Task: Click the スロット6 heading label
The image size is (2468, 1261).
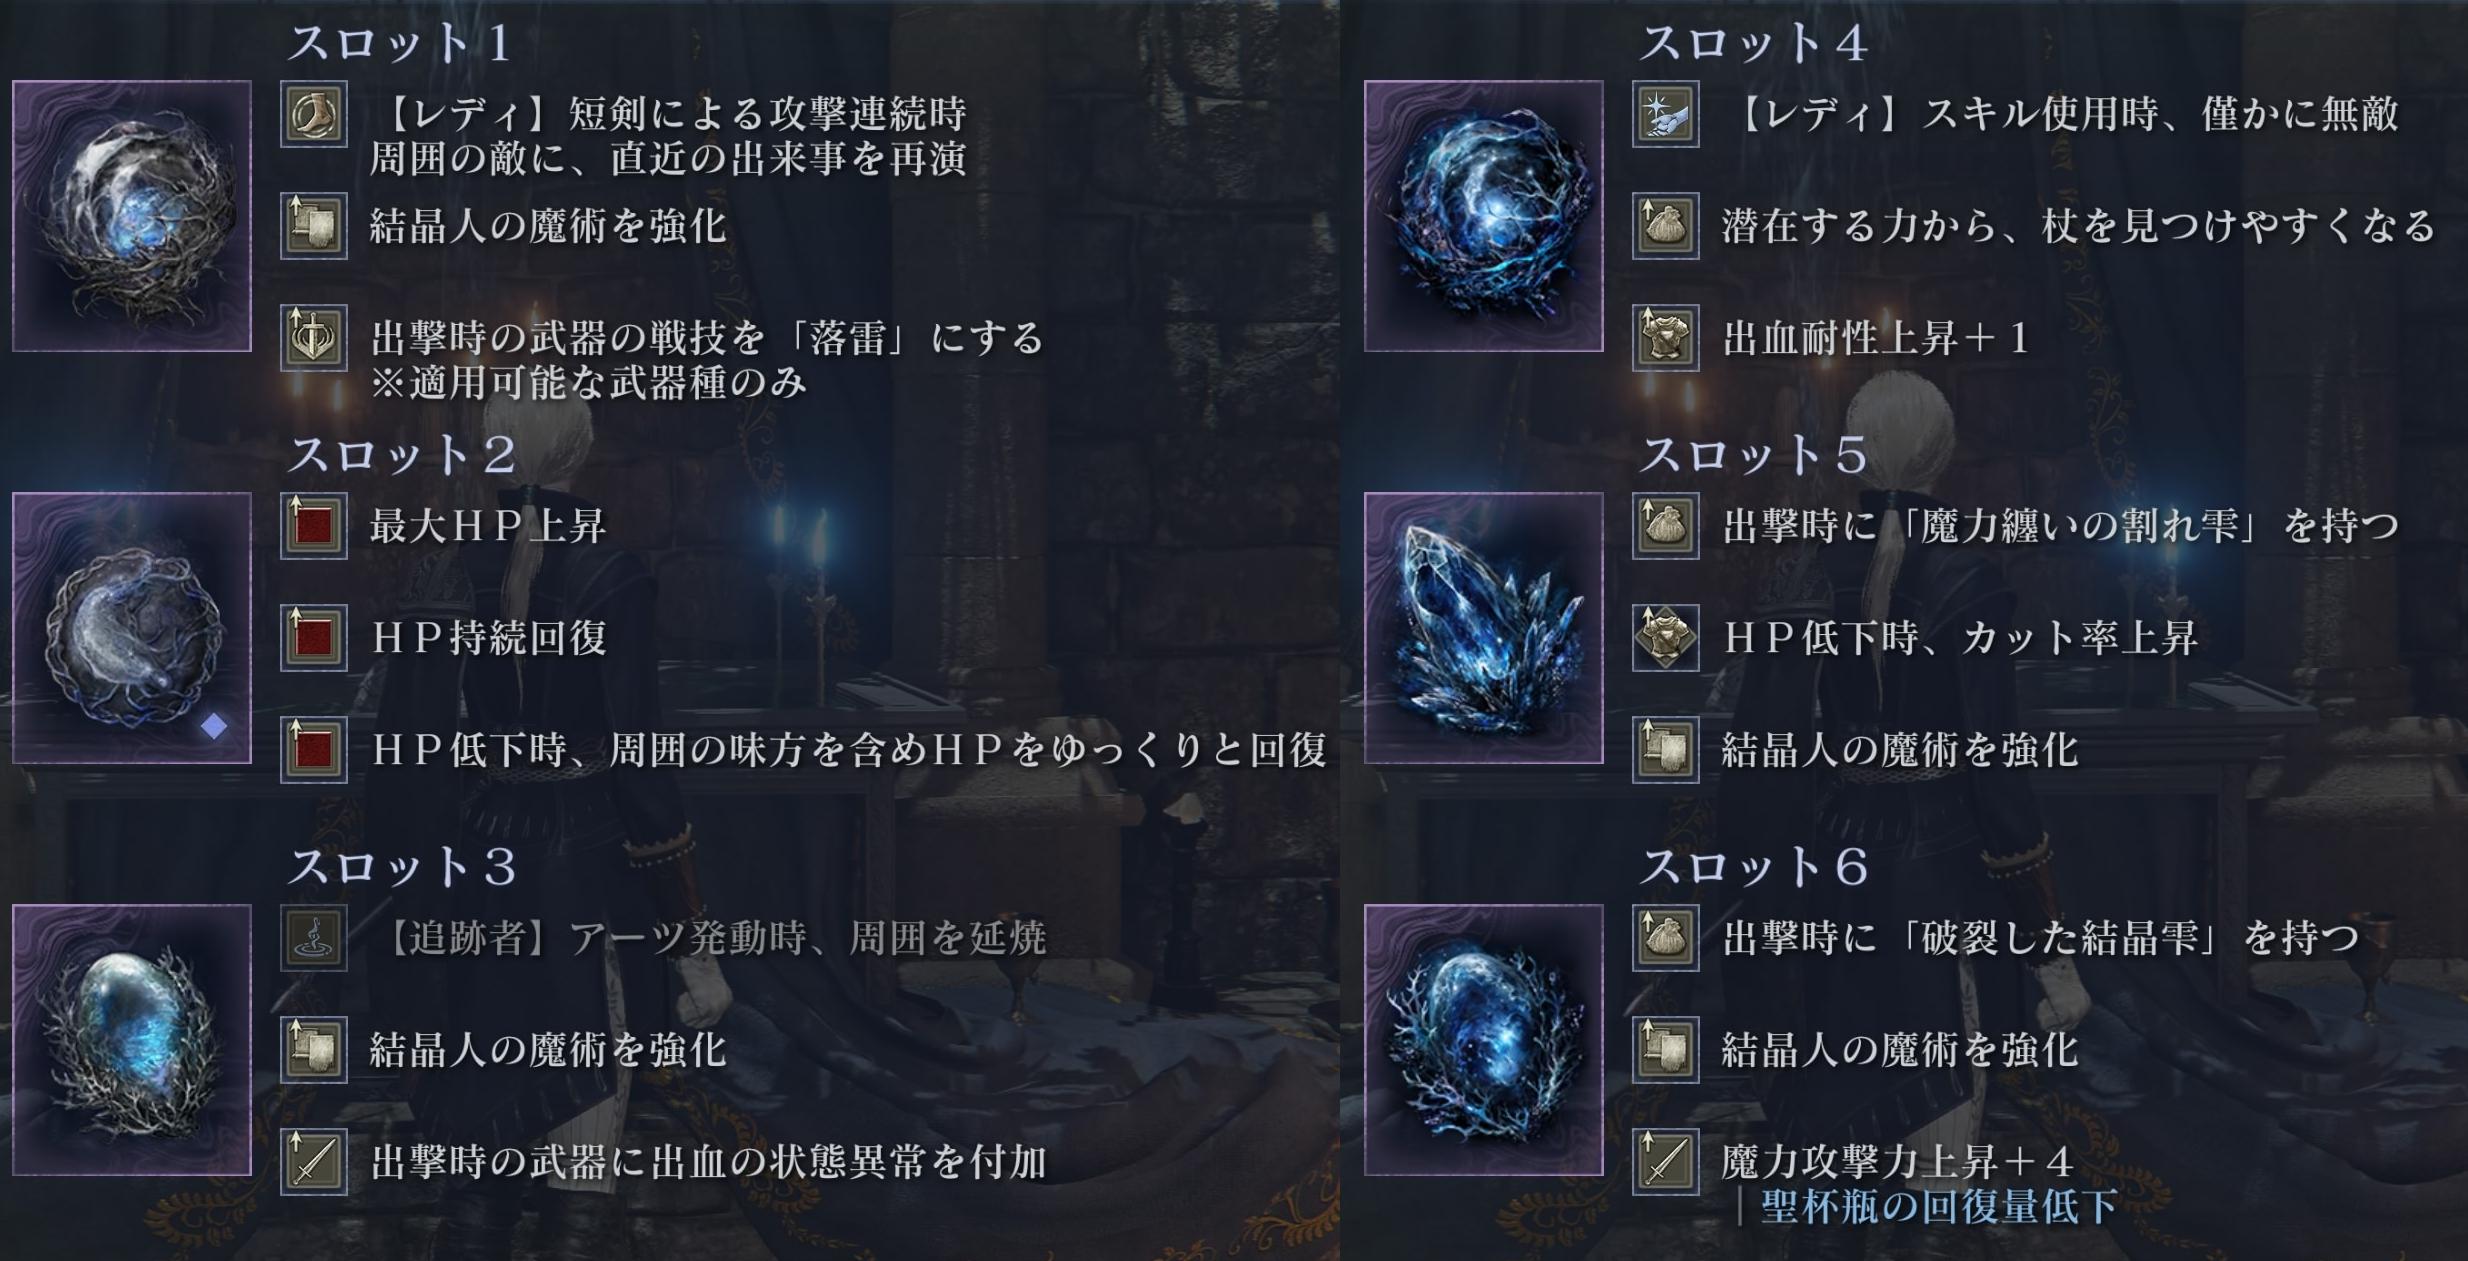Action: click(x=1754, y=867)
